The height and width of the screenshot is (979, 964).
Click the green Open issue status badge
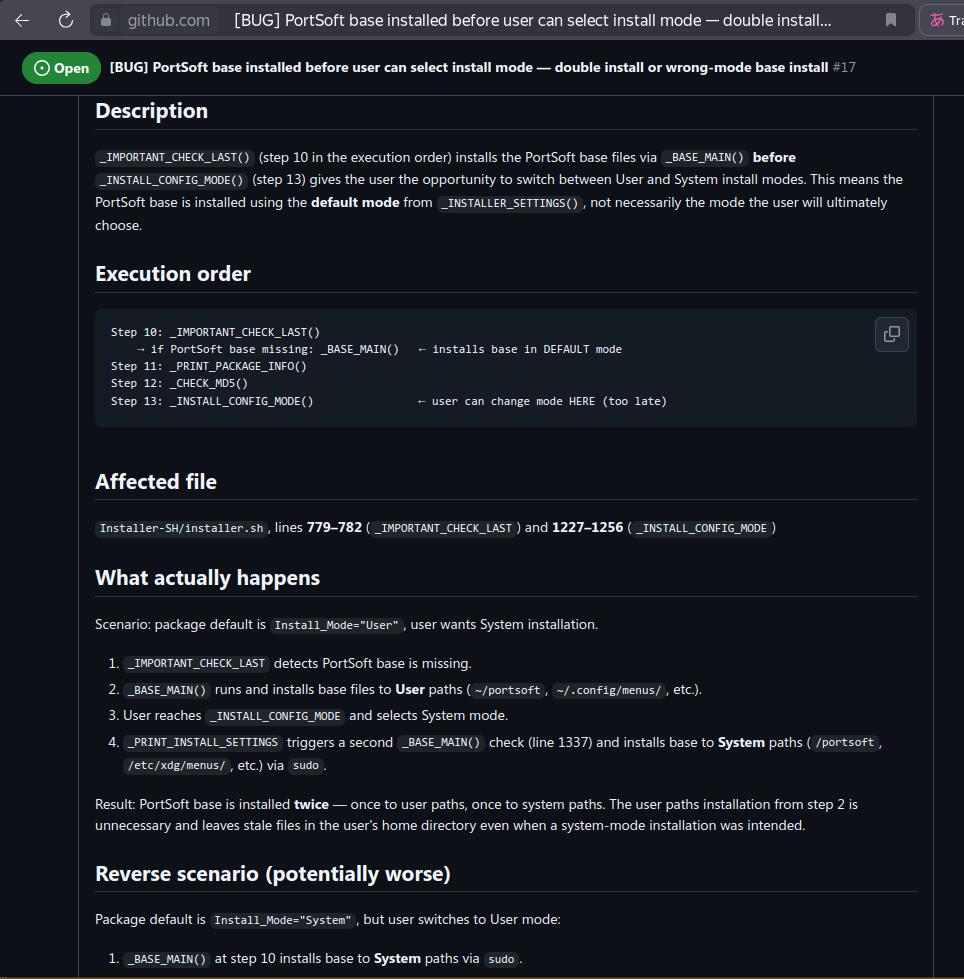click(x=61, y=68)
